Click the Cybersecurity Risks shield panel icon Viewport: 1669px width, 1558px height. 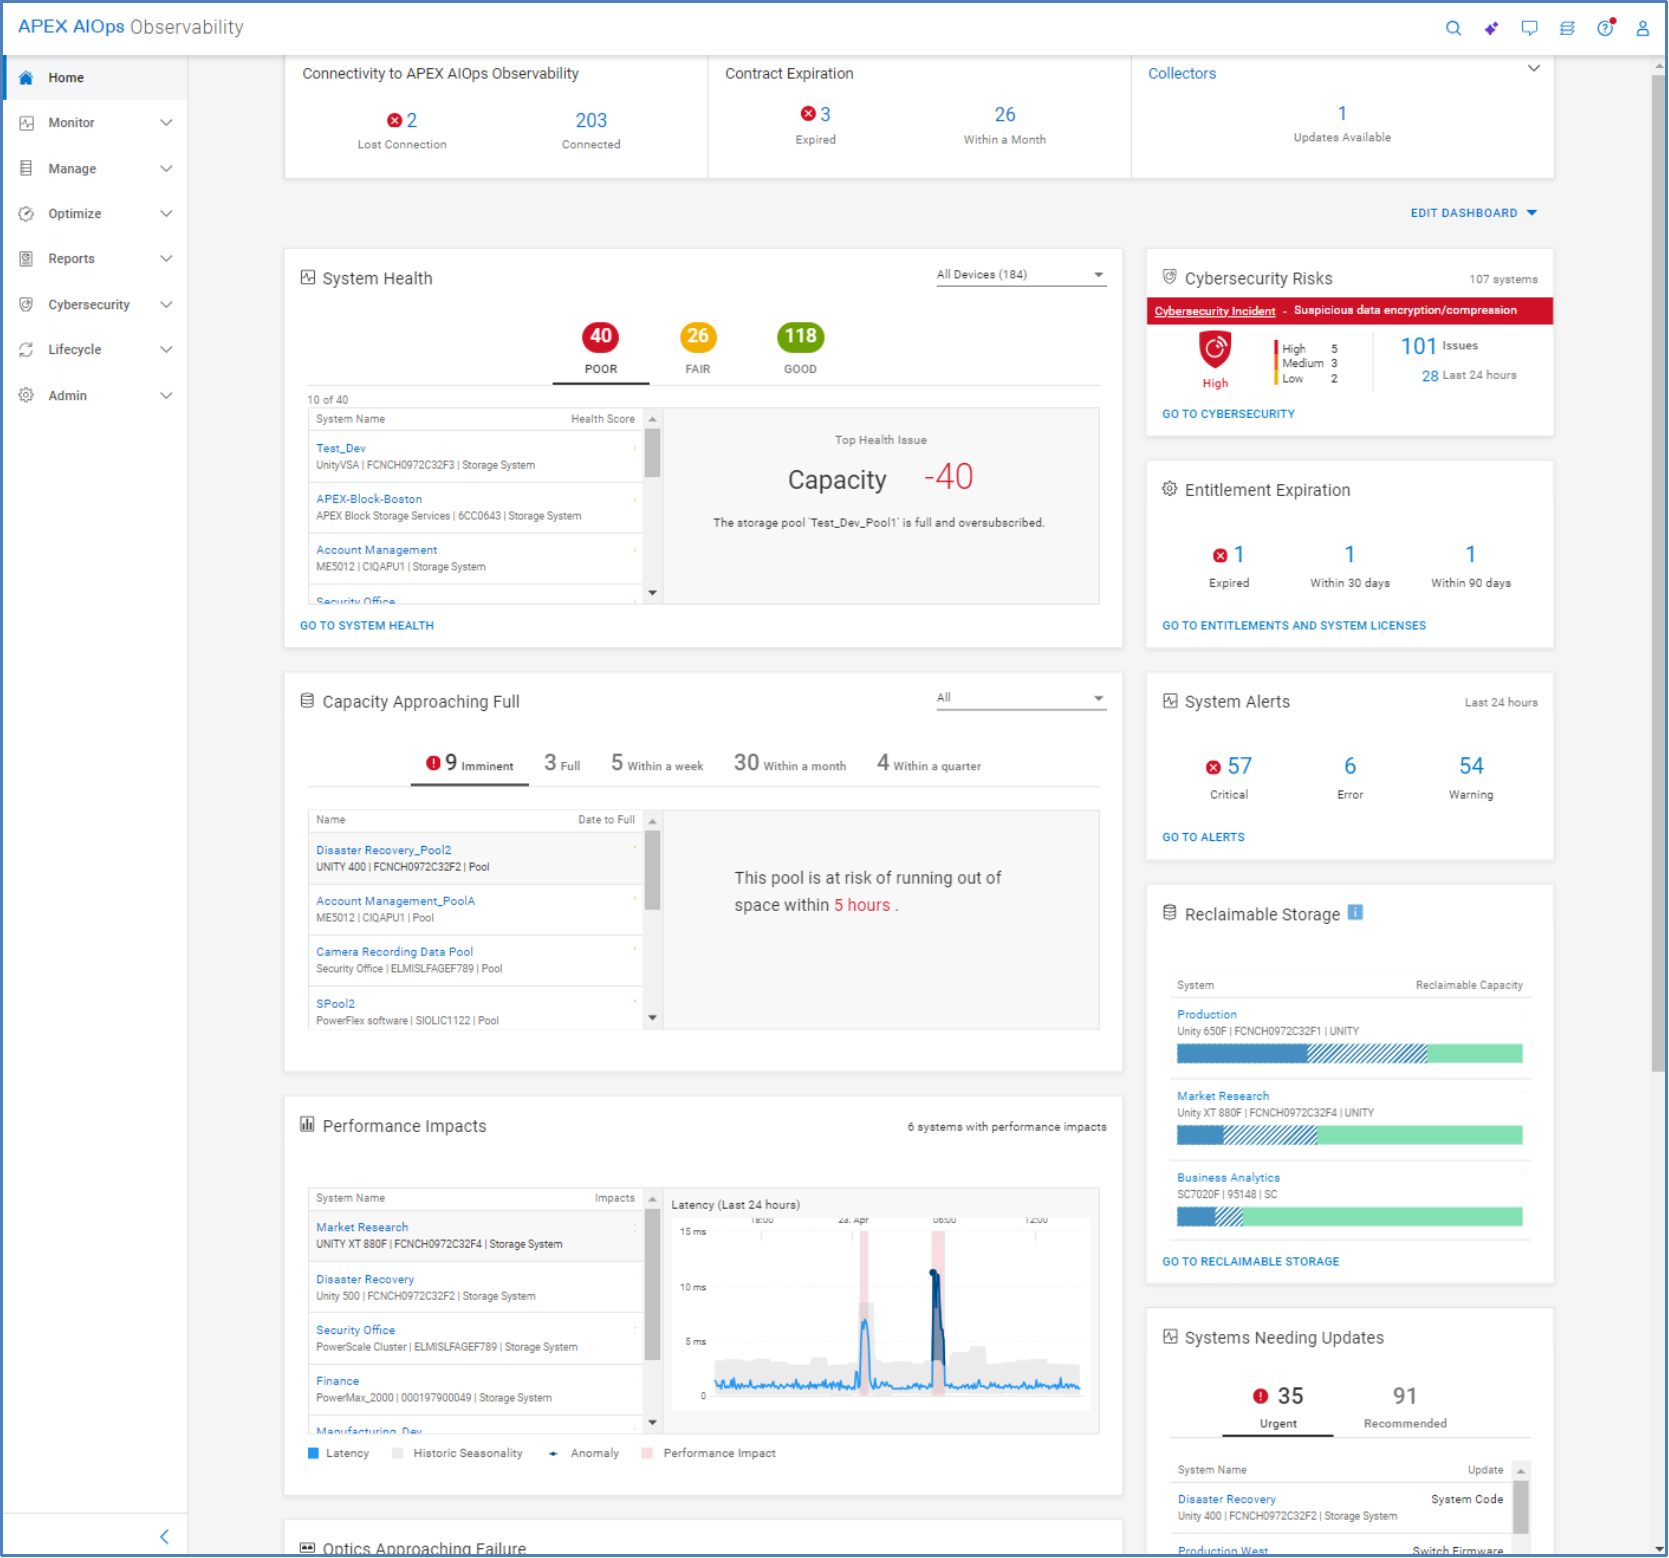pos(1170,277)
